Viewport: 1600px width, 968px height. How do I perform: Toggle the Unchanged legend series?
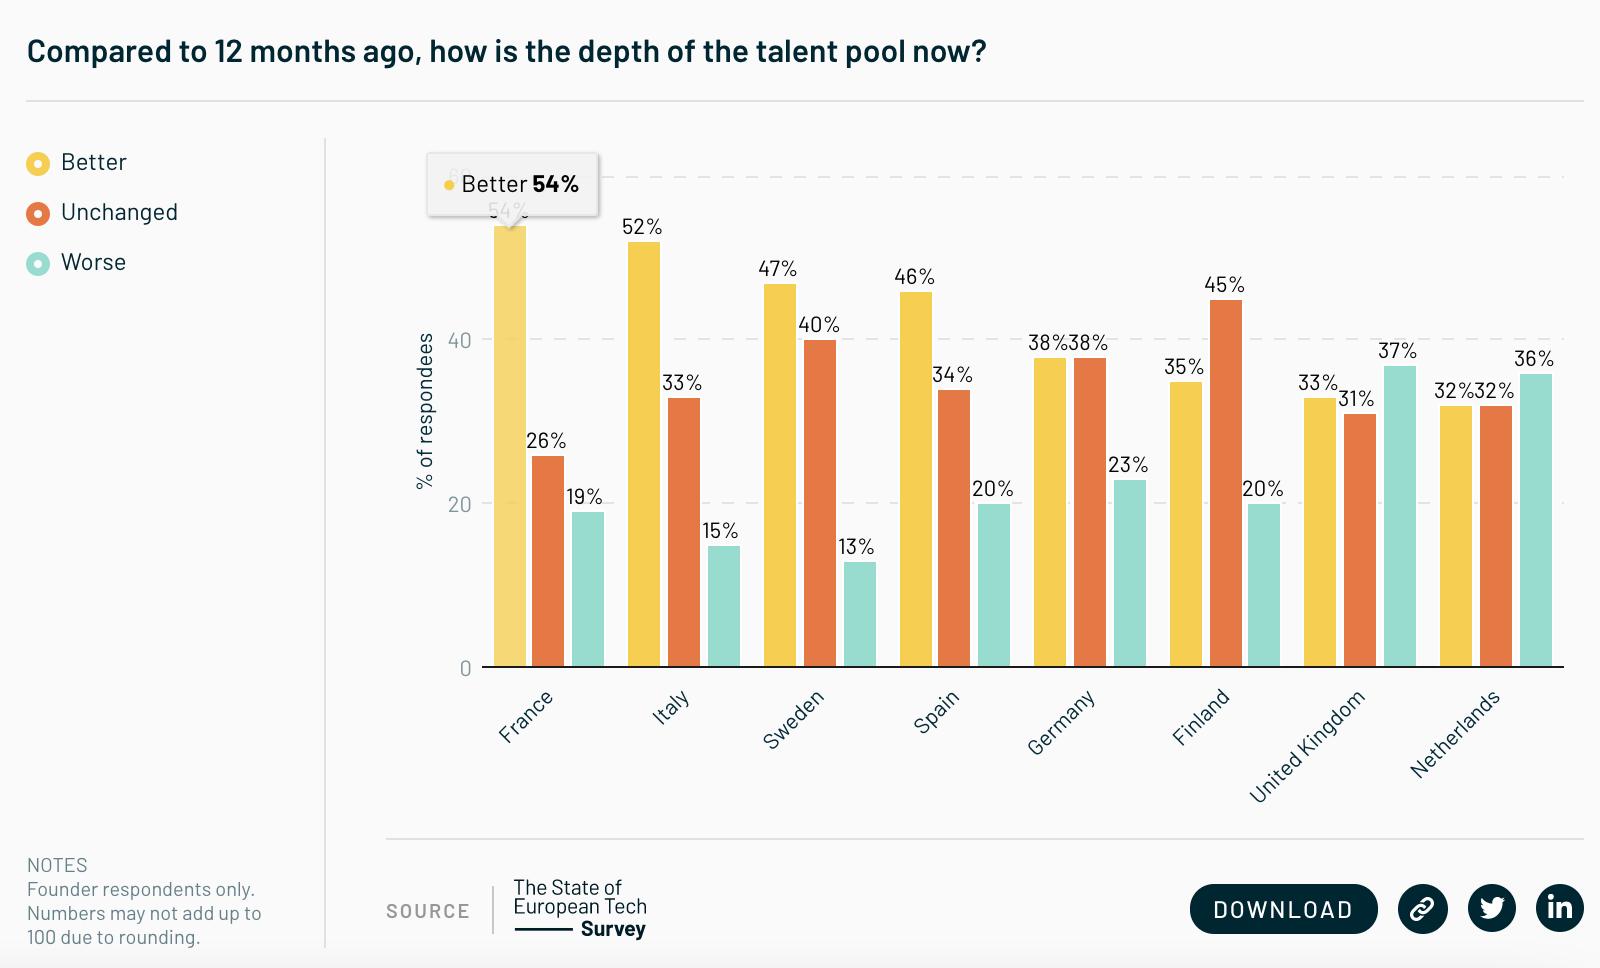pos(102,213)
